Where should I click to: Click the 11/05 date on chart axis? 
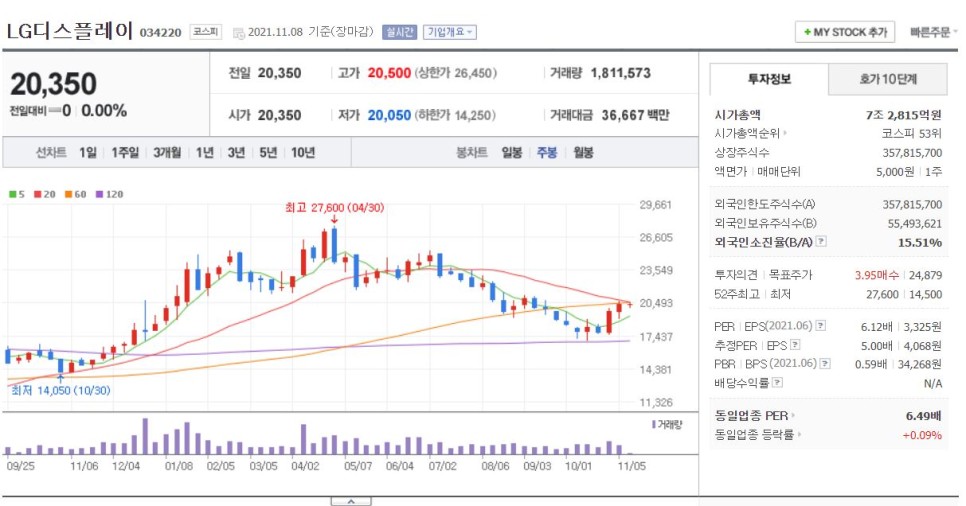click(631, 466)
